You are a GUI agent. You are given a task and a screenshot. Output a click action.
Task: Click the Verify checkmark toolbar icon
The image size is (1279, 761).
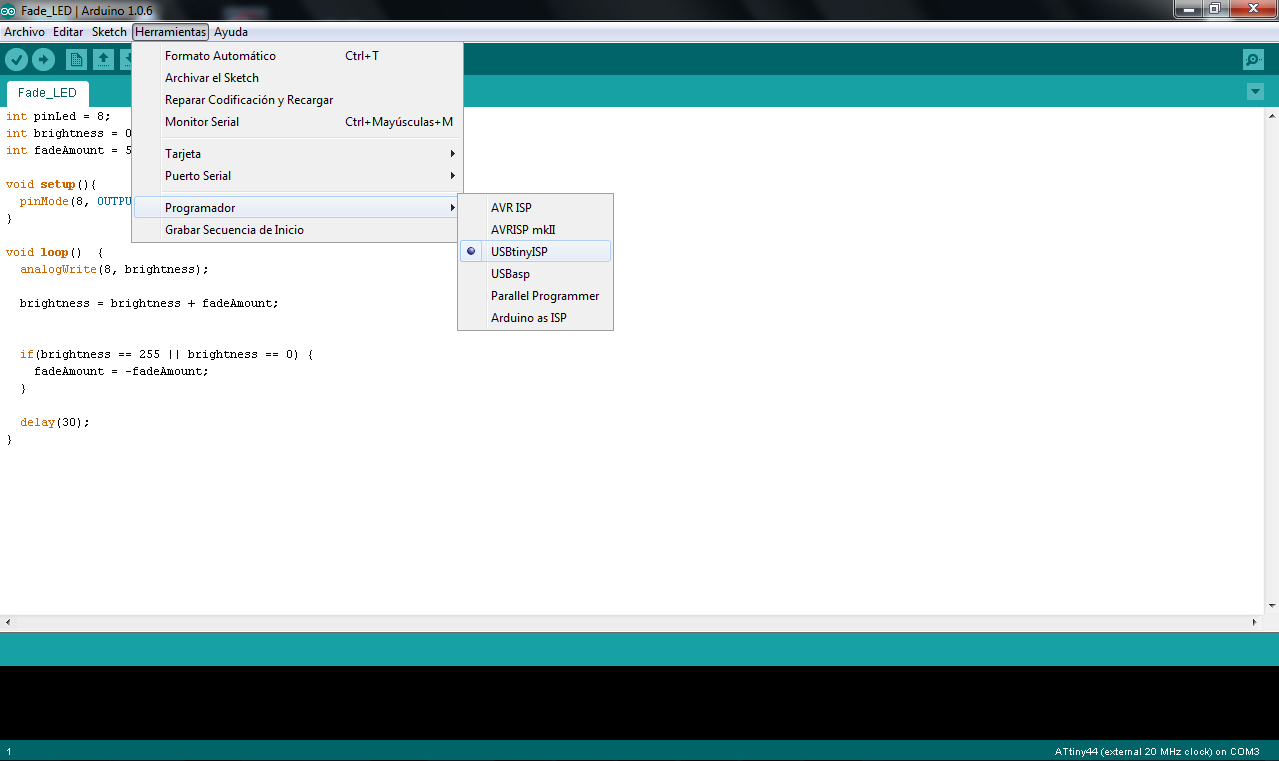pyautogui.click(x=16, y=59)
